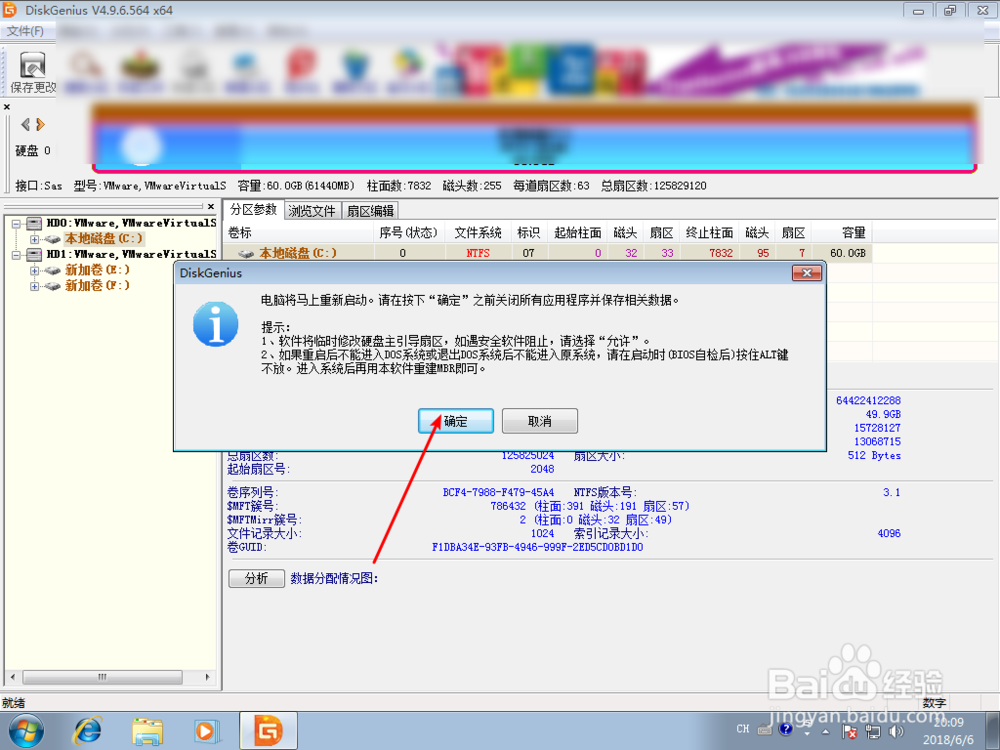Viewport: 1000px width, 750px height.
Task: Click the DiskGenius taskbar button
Action: [268, 731]
